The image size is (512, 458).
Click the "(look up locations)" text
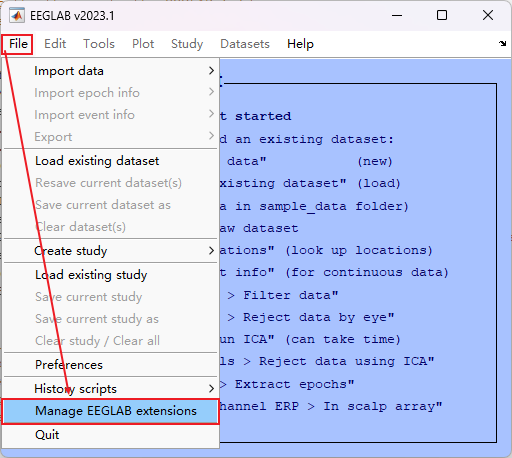point(359,250)
